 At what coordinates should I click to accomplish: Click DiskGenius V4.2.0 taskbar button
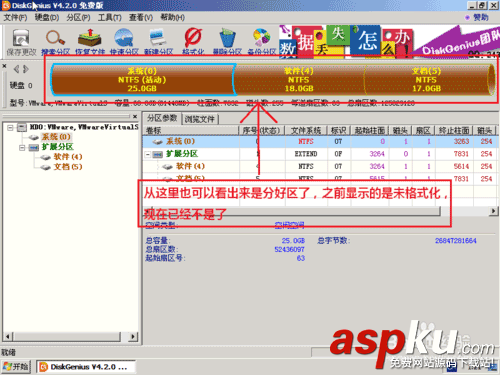(x=86, y=367)
